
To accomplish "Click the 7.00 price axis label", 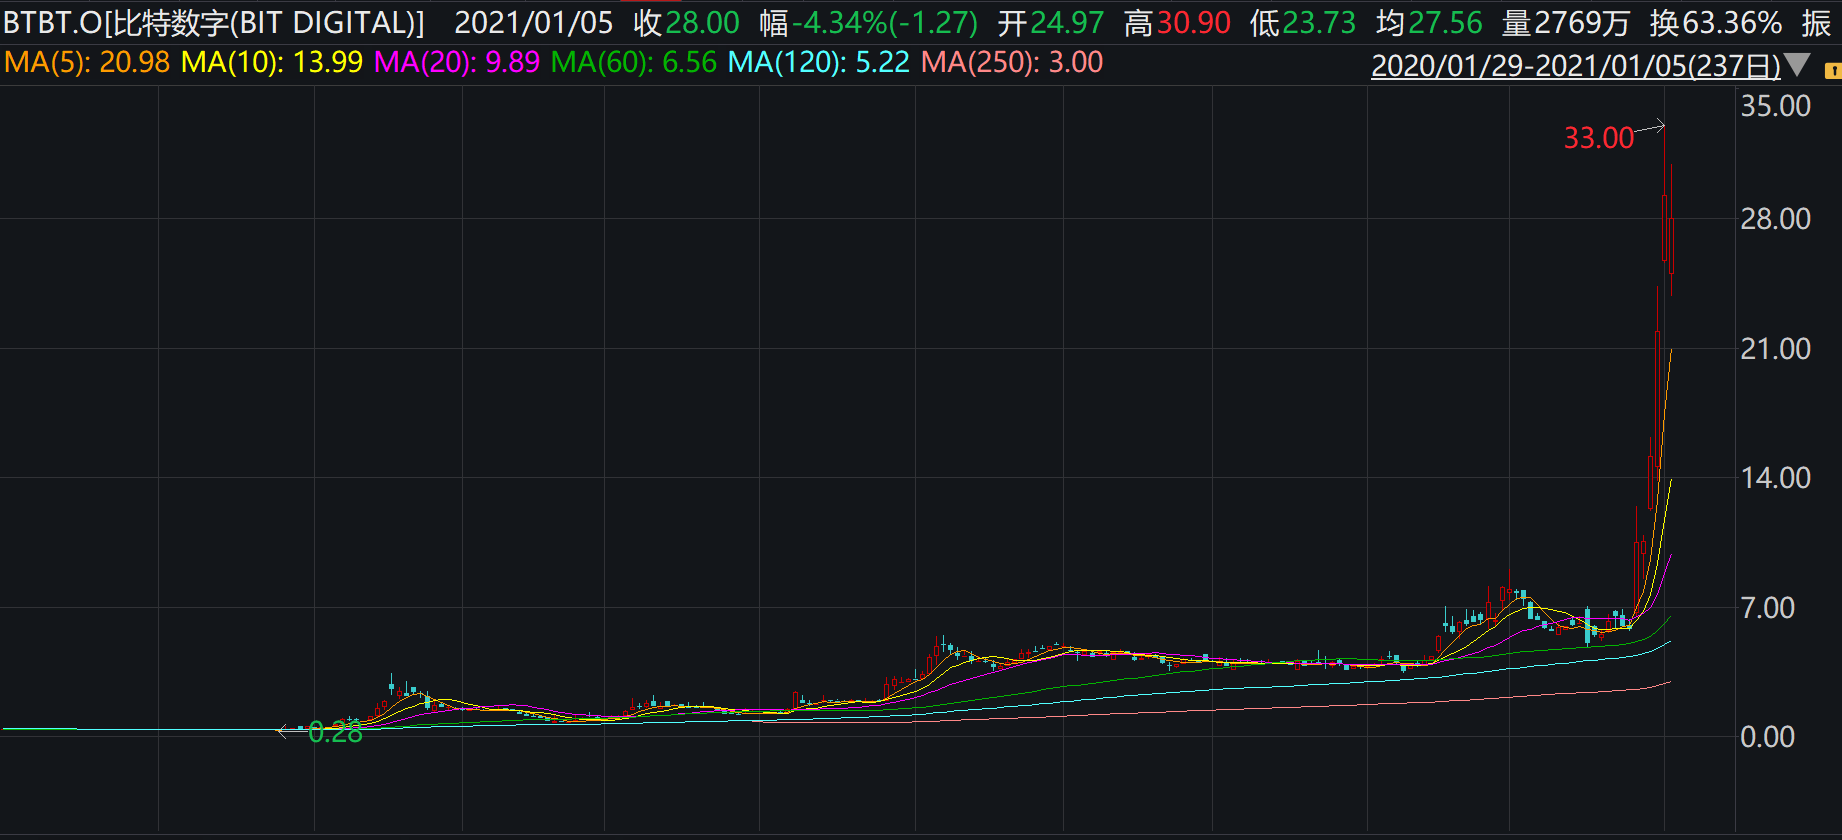I will pos(1767,608).
